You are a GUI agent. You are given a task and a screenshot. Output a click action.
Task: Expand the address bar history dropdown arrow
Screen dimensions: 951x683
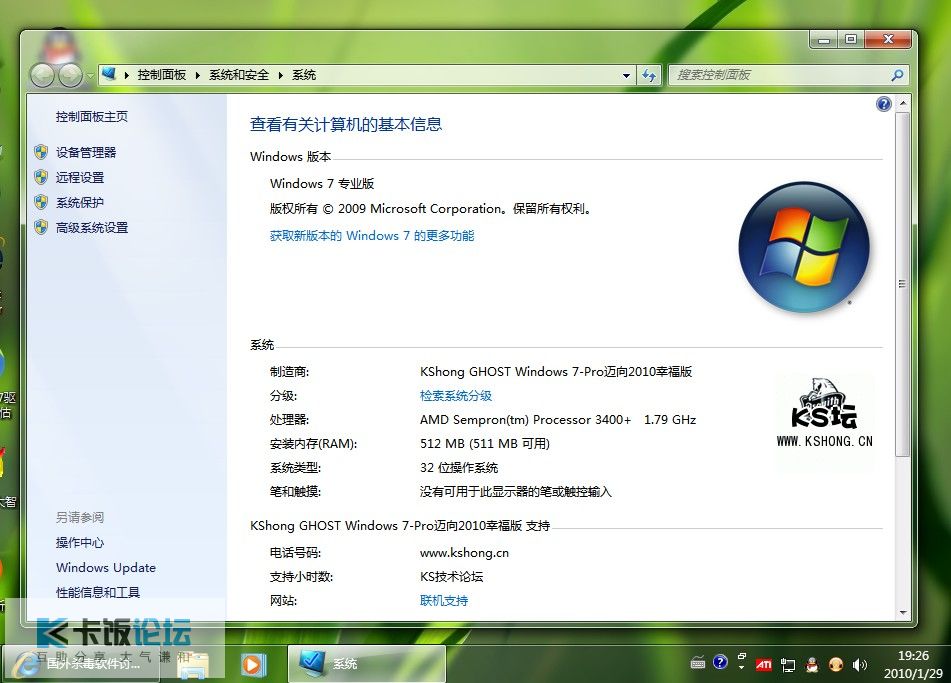626,76
